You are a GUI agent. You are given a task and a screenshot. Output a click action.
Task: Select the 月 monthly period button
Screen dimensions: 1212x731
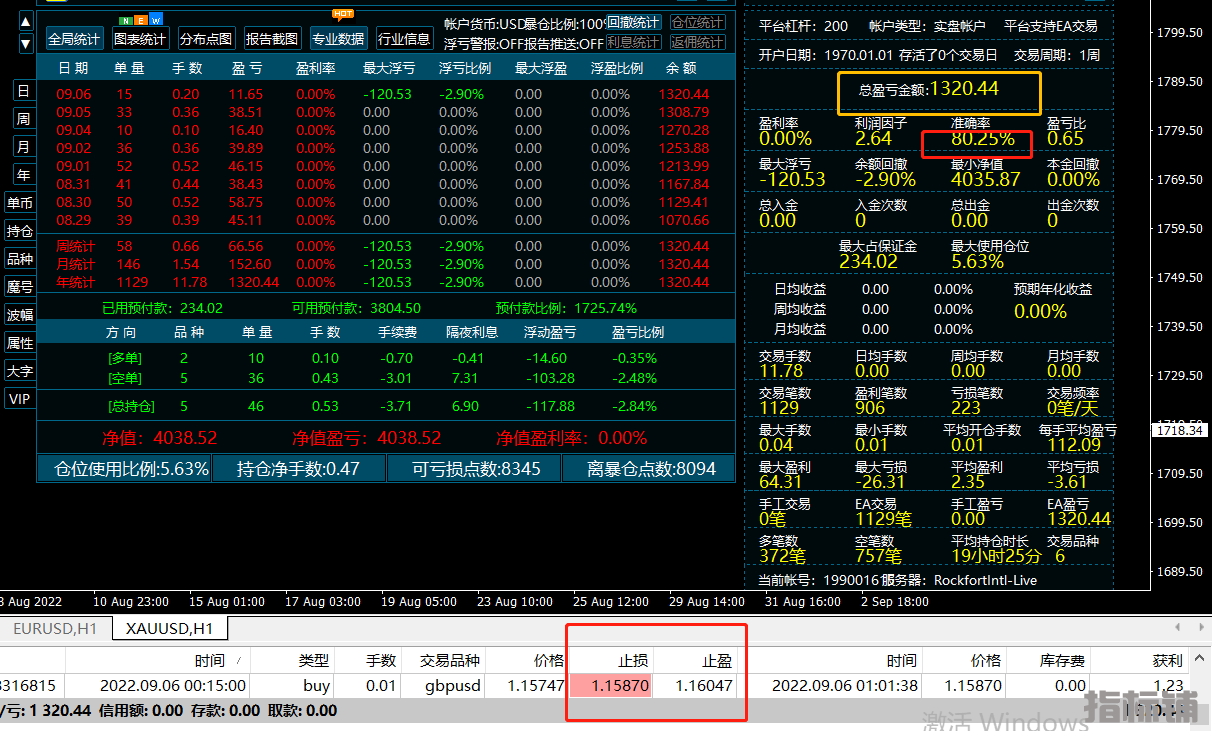22,147
